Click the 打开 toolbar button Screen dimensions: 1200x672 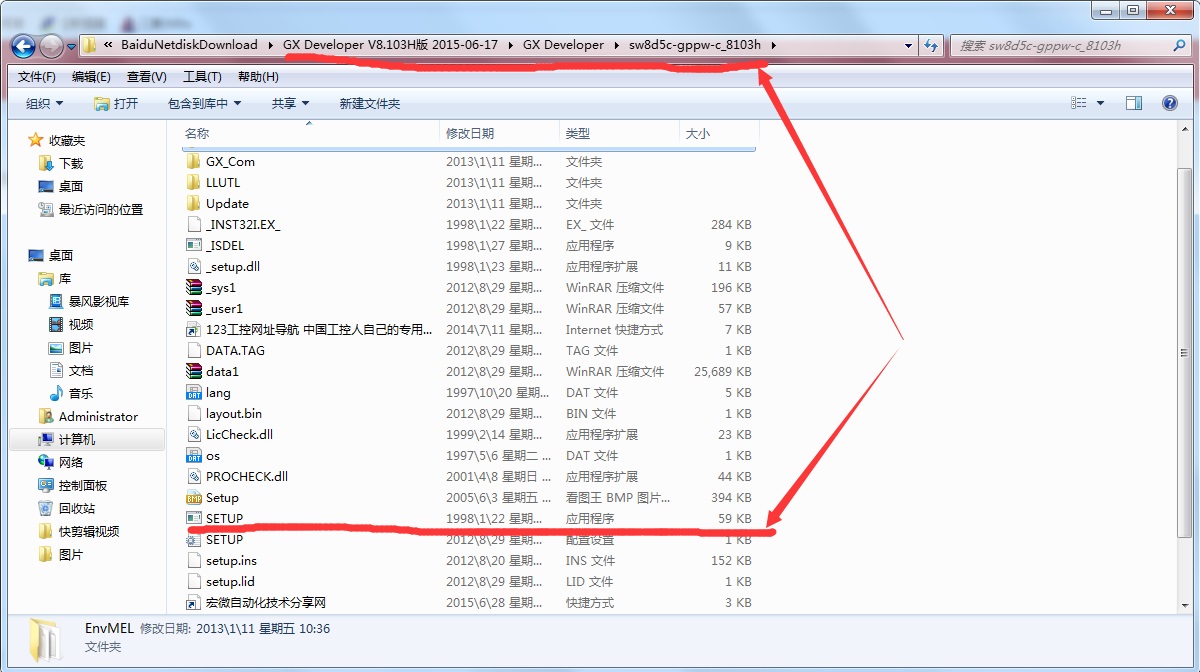pos(117,103)
